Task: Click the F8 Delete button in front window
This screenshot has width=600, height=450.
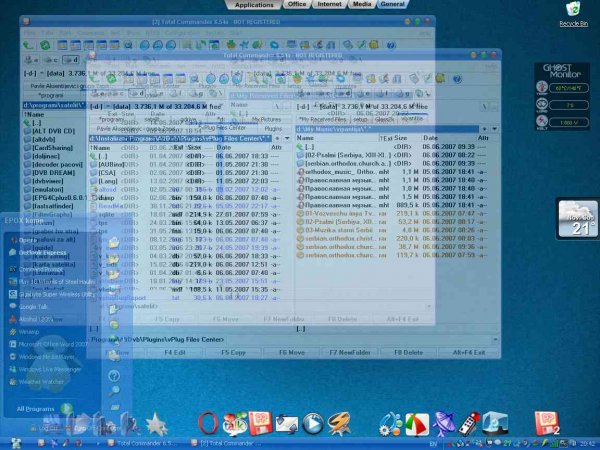Action: click(x=408, y=352)
